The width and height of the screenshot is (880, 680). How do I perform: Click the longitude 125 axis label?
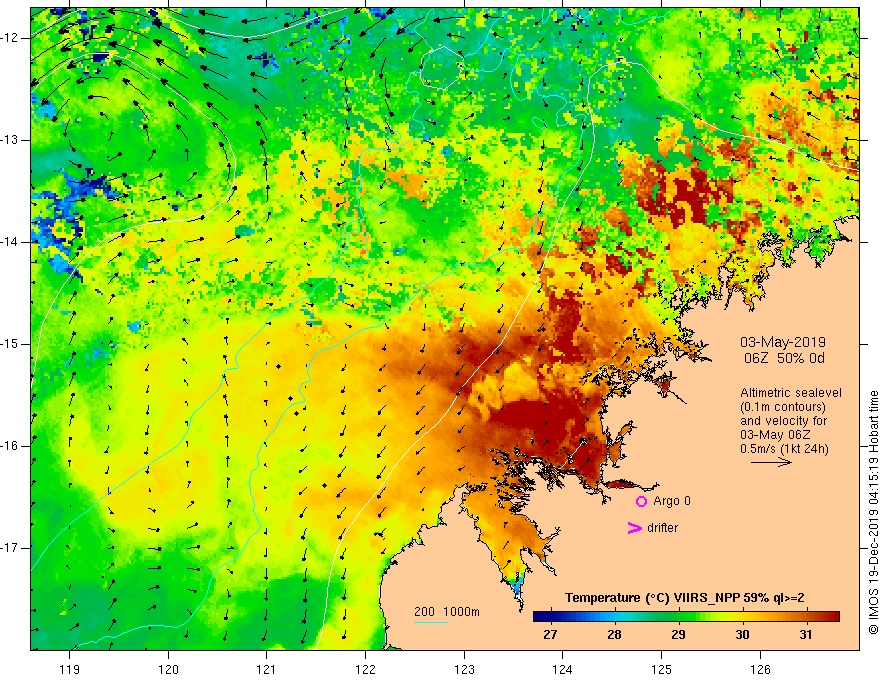click(662, 669)
